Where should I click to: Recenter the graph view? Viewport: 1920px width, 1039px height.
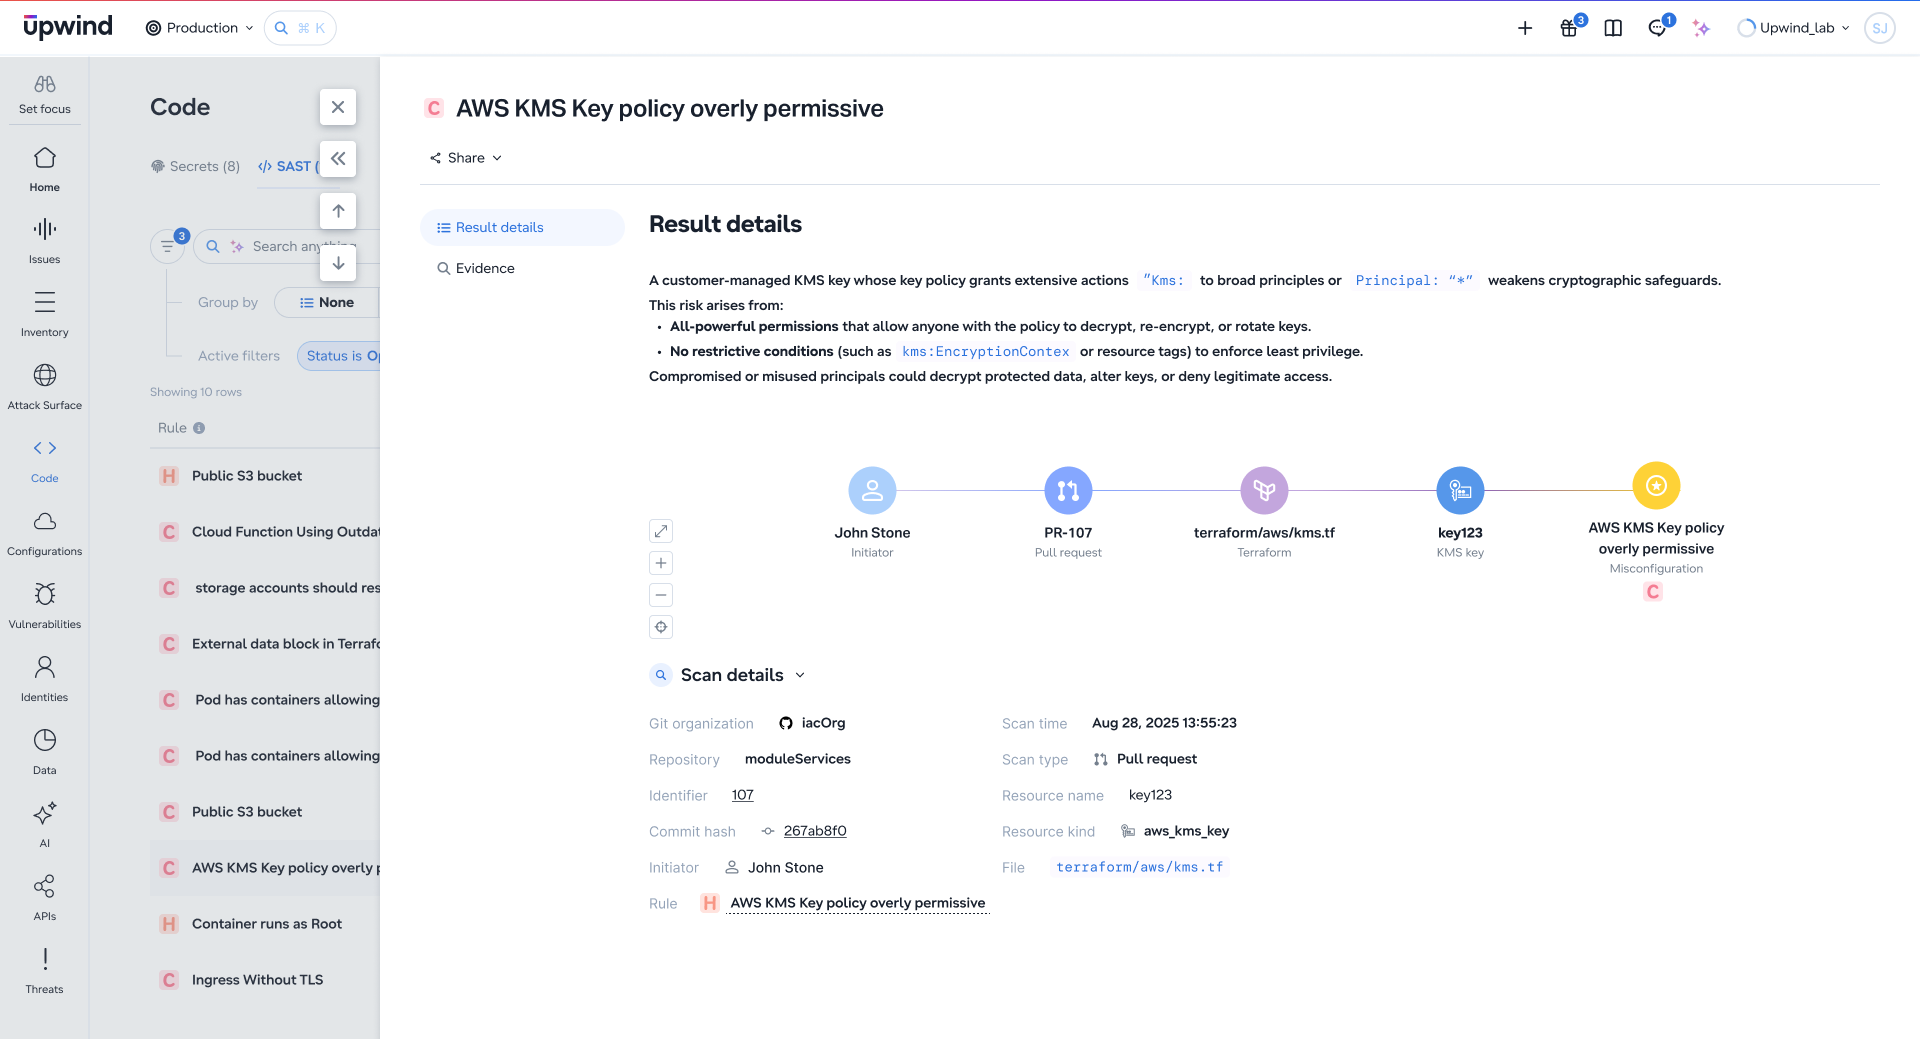pos(661,627)
